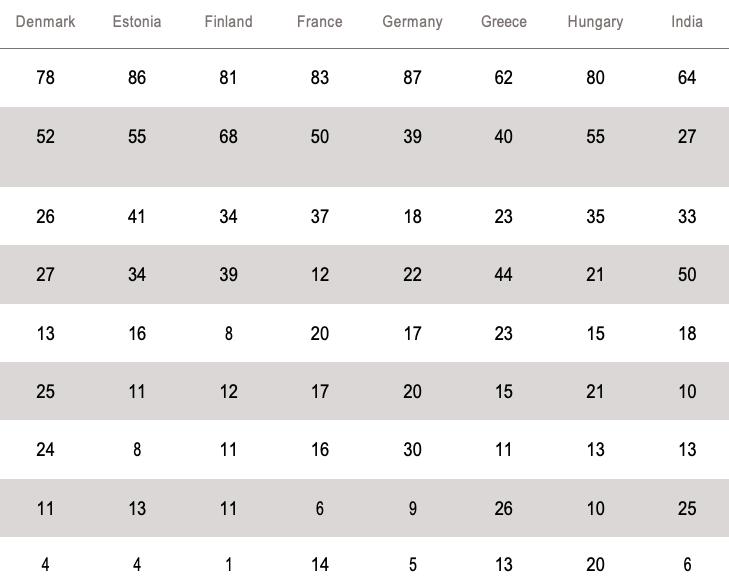Click the Hungary column header

coord(595,22)
